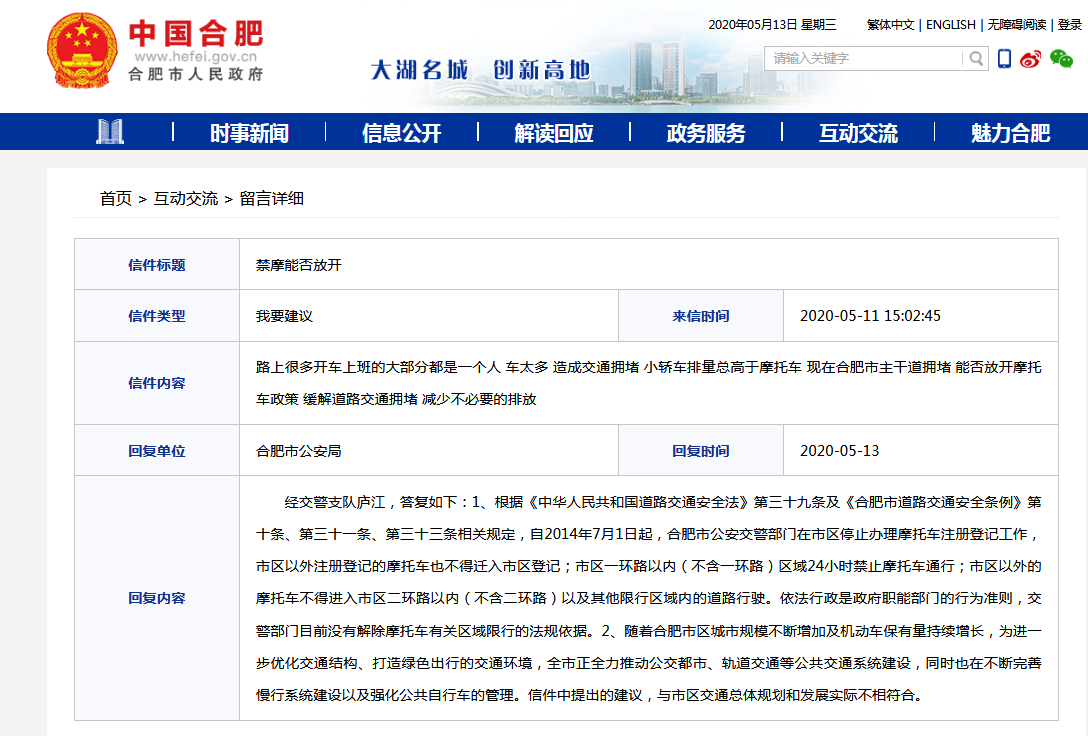
Task: Click the 登录 link
Action: pyautogui.click(x=1069, y=24)
